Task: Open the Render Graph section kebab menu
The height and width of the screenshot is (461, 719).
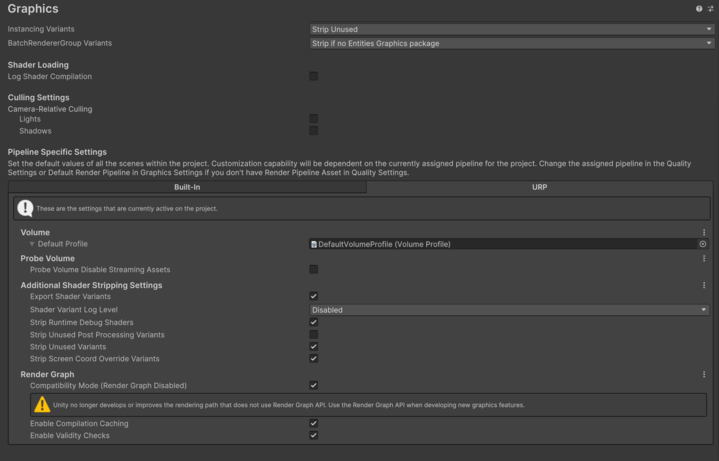Action: point(704,375)
